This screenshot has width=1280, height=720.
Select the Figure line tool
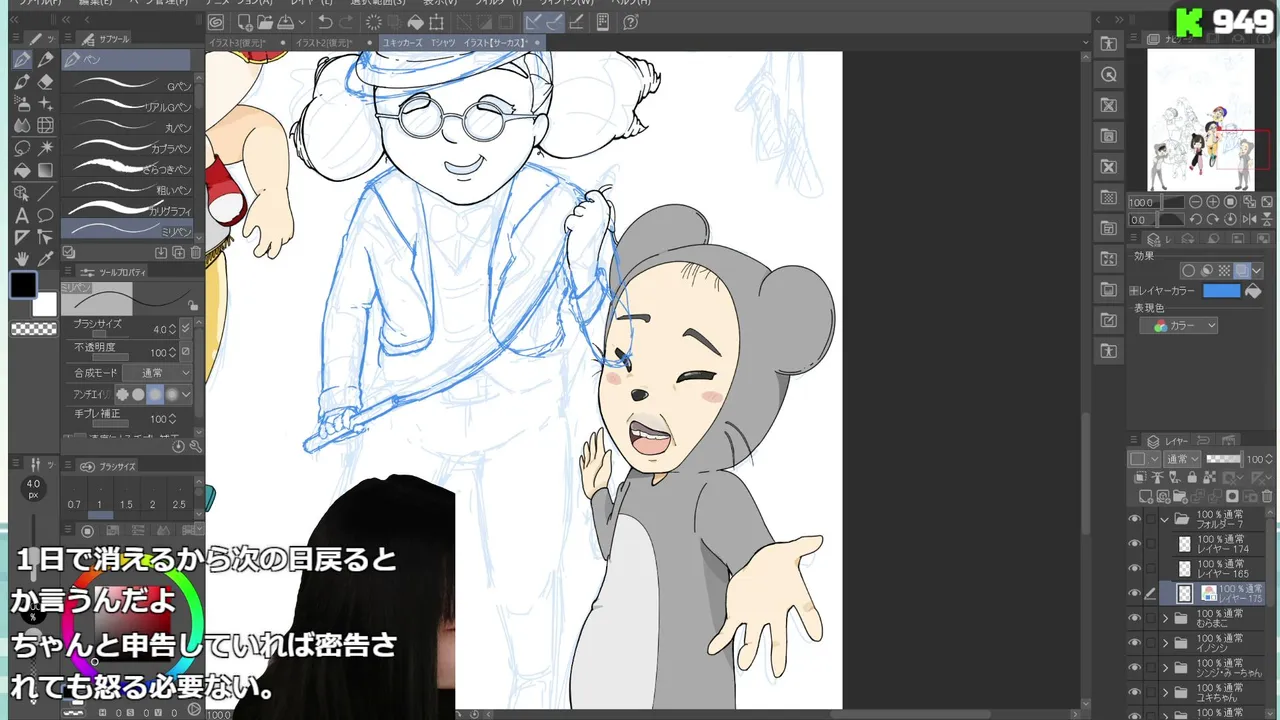[x=45, y=193]
